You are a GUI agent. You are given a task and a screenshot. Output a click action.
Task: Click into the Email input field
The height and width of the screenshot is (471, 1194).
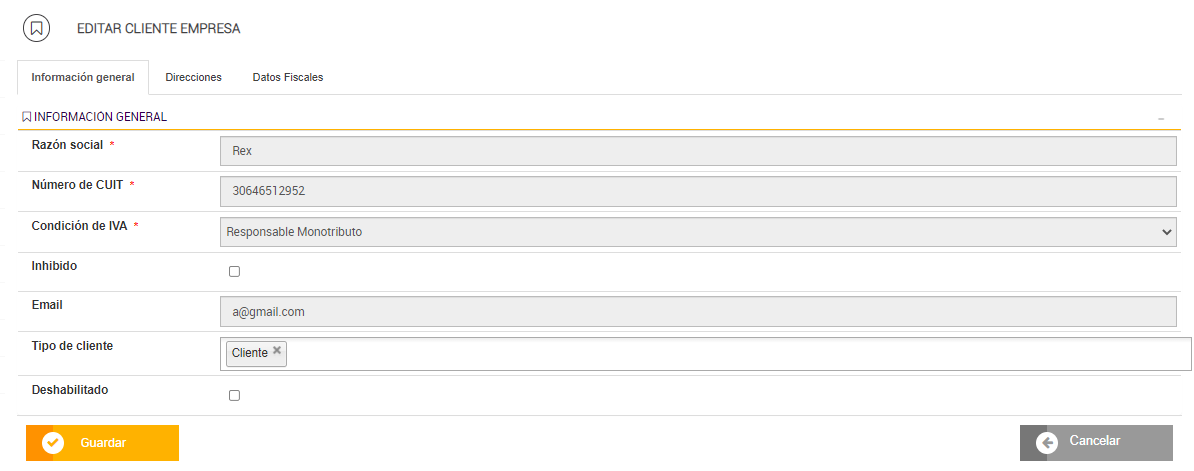pos(697,312)
